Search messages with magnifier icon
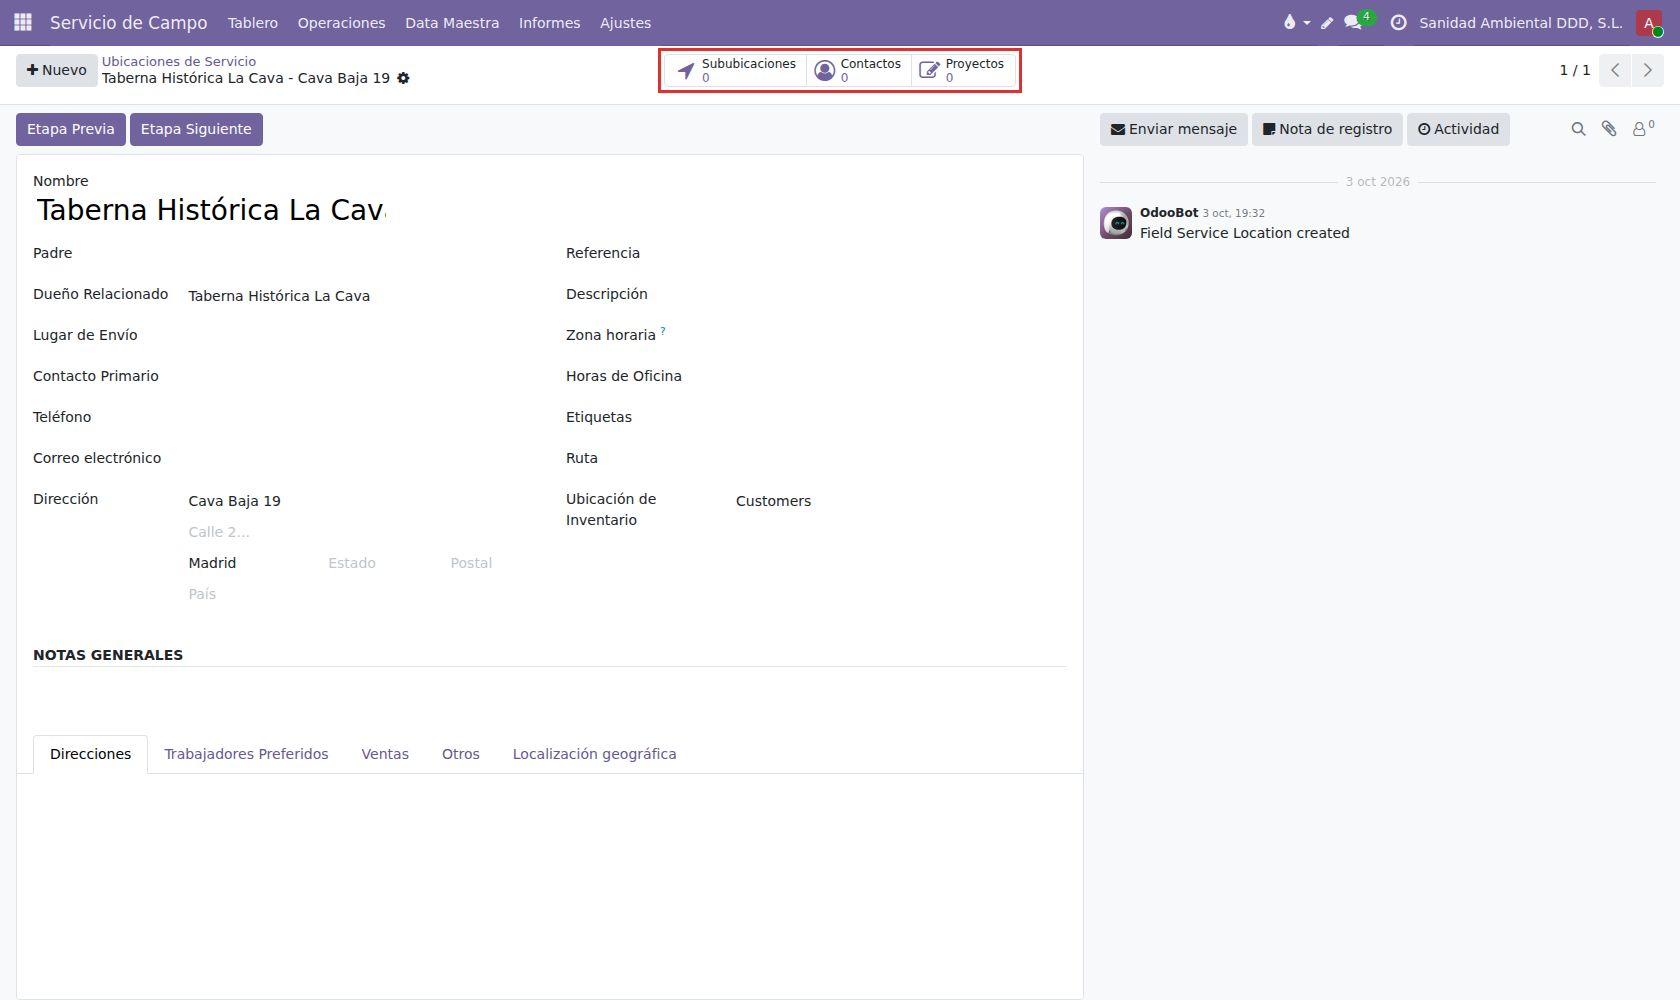Viewport: 1680px width, 1000px height. tap(1578, 129)
